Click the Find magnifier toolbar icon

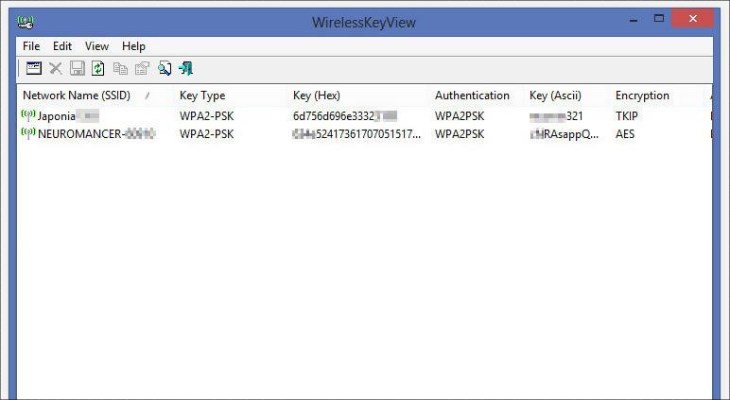click(164, 69)
